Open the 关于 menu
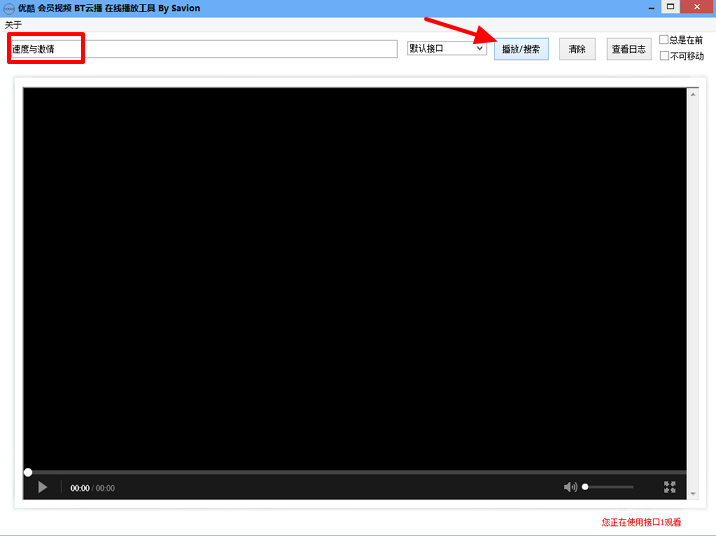Viewport: 716px width, 536px height. 13,25
